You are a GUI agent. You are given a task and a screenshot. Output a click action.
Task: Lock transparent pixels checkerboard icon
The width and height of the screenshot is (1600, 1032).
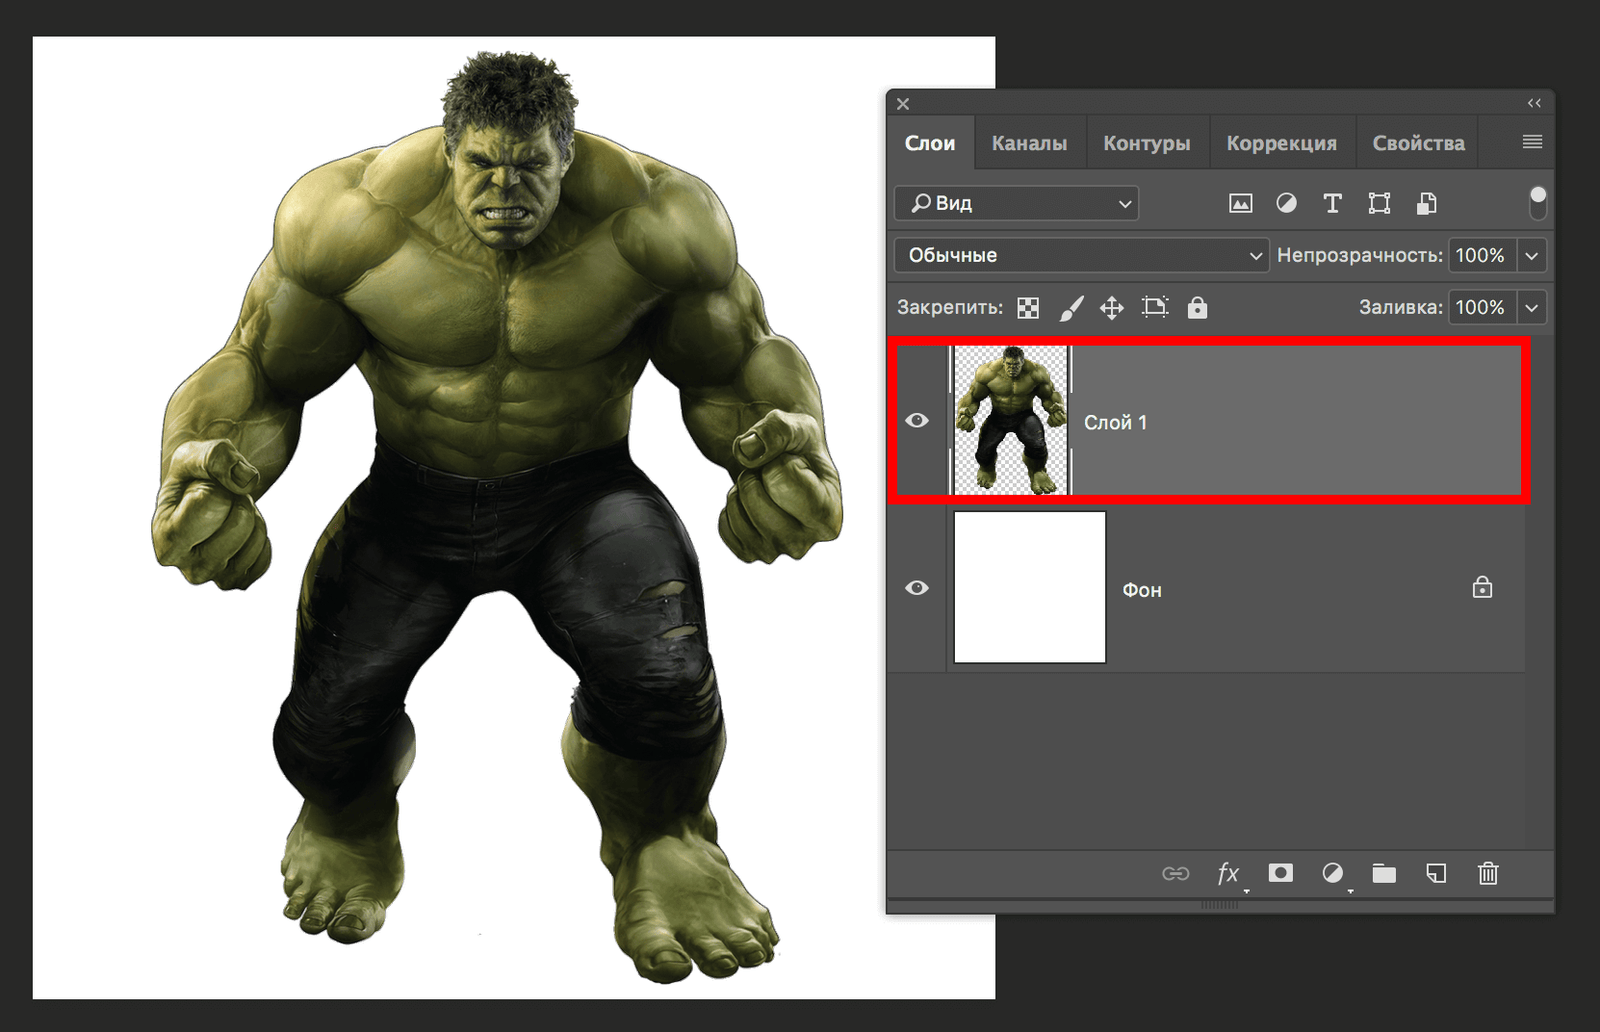(x=1028, y=308)
